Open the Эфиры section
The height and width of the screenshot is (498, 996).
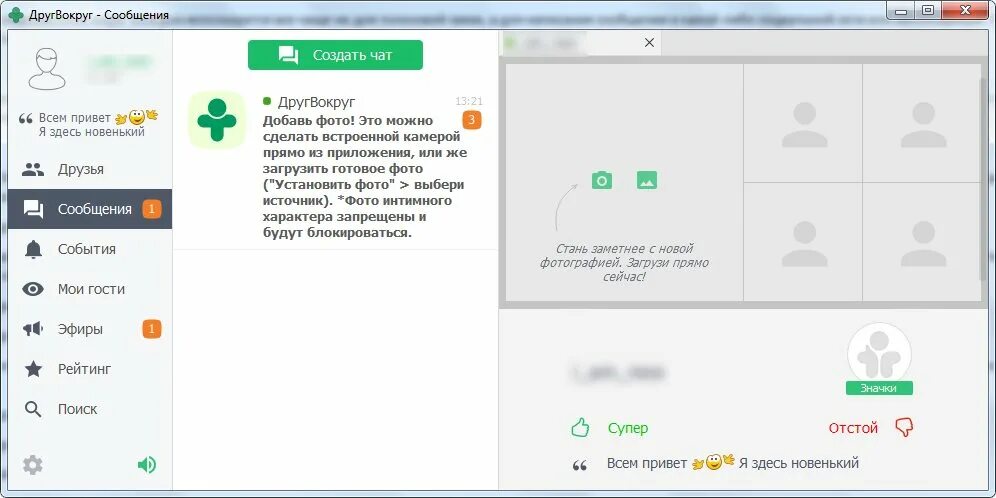pos(90,329)
